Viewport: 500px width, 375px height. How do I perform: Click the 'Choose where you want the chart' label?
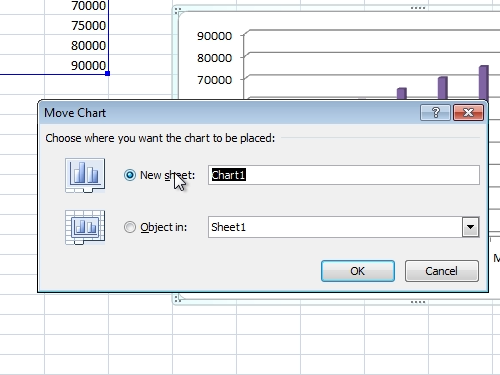point(160,138)
